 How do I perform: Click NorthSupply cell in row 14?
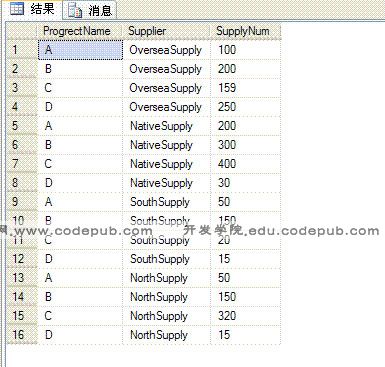(x=167, y=297)
